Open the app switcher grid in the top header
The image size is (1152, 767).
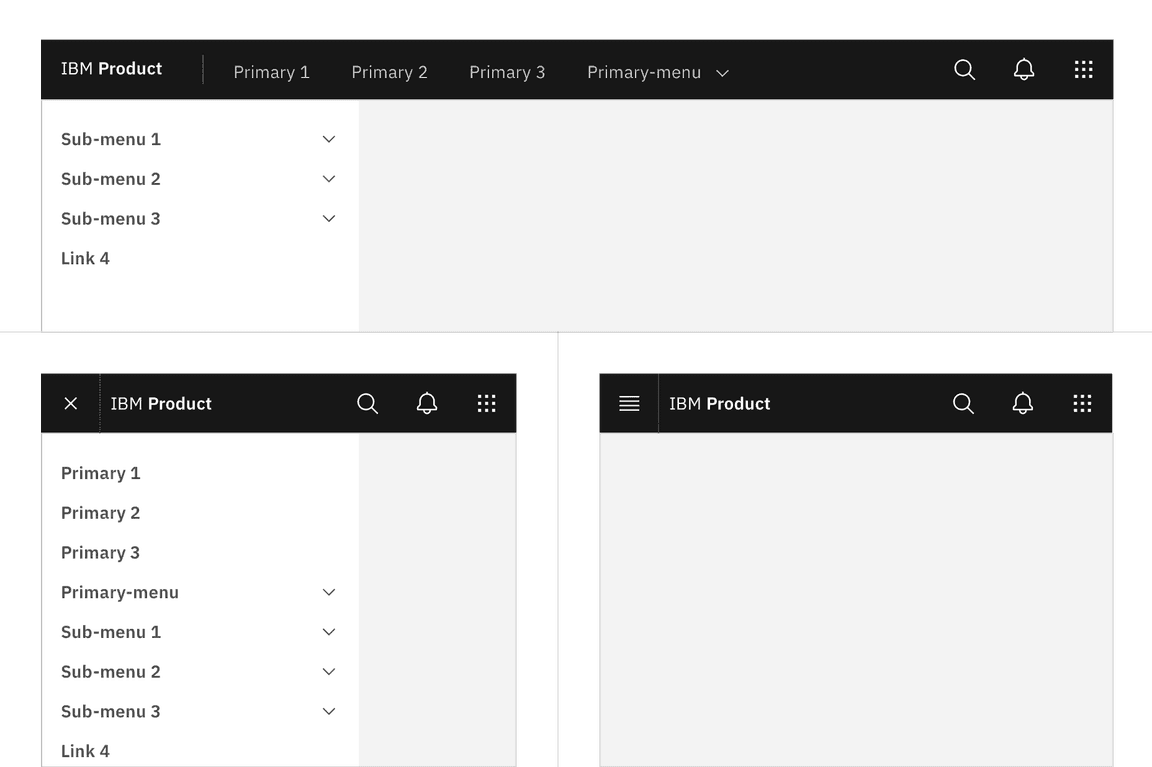(1084, 69)
